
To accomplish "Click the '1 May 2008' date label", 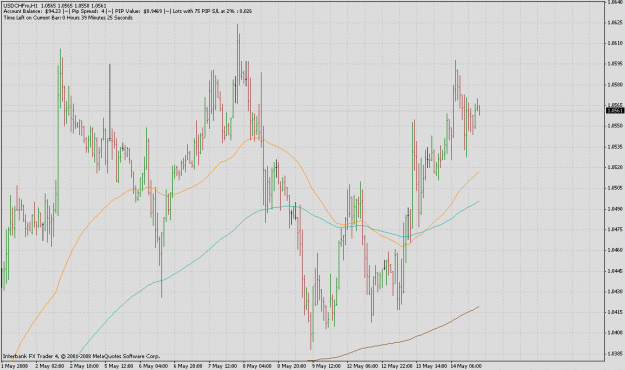I will tap(15, 366).
